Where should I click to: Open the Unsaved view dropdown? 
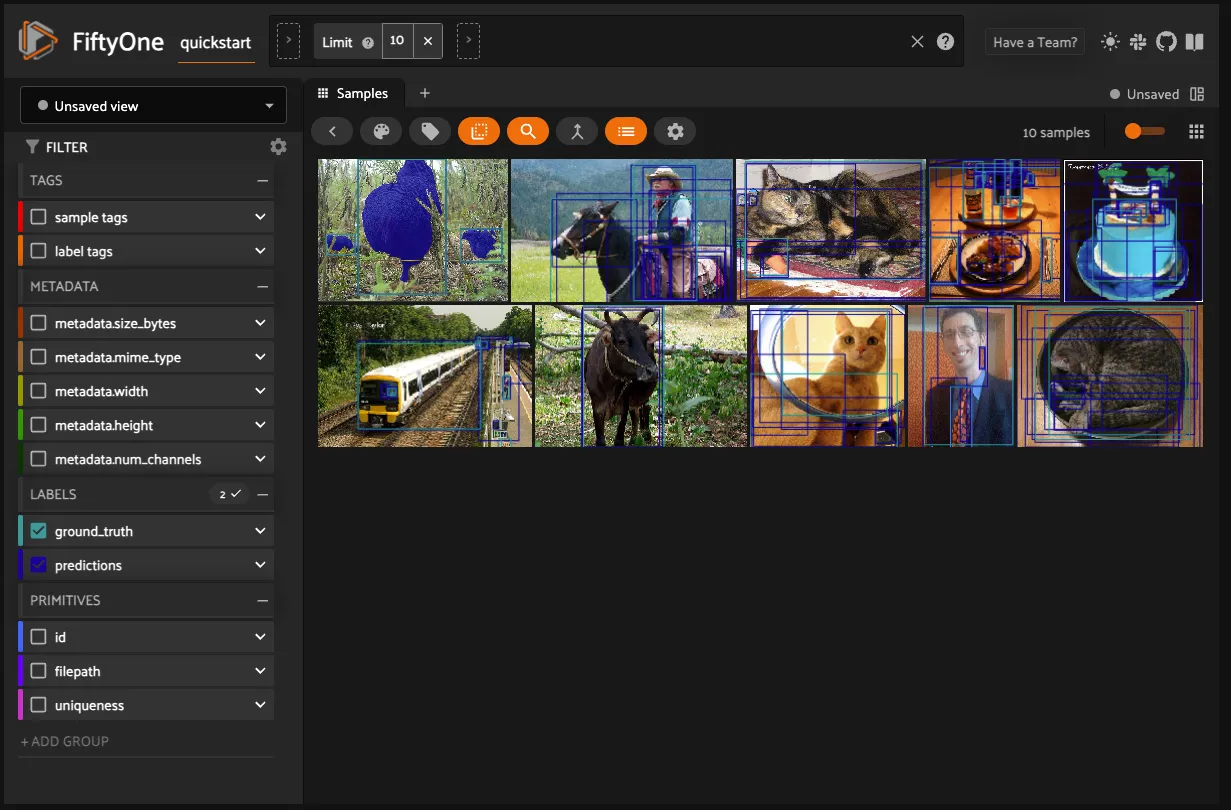pyautogui.click(x=153, y=105)
